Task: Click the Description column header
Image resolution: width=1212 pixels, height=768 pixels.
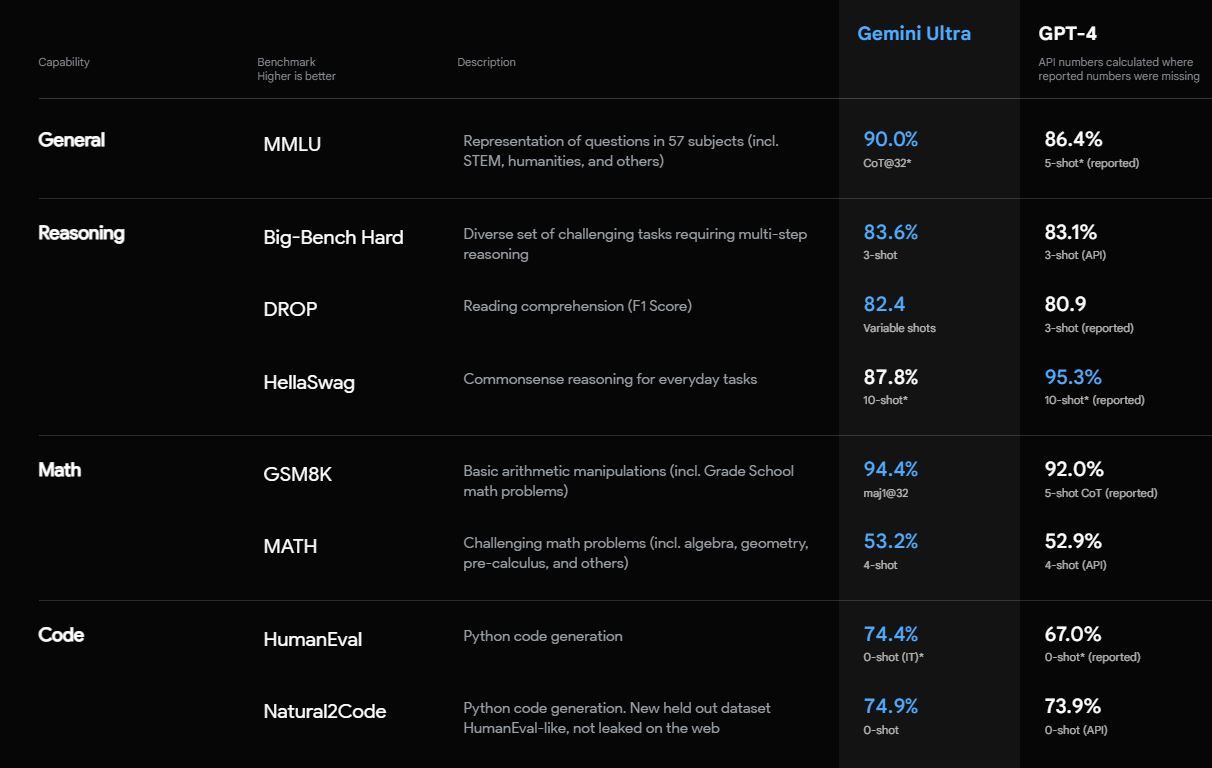Action: (x=487, y=62)
